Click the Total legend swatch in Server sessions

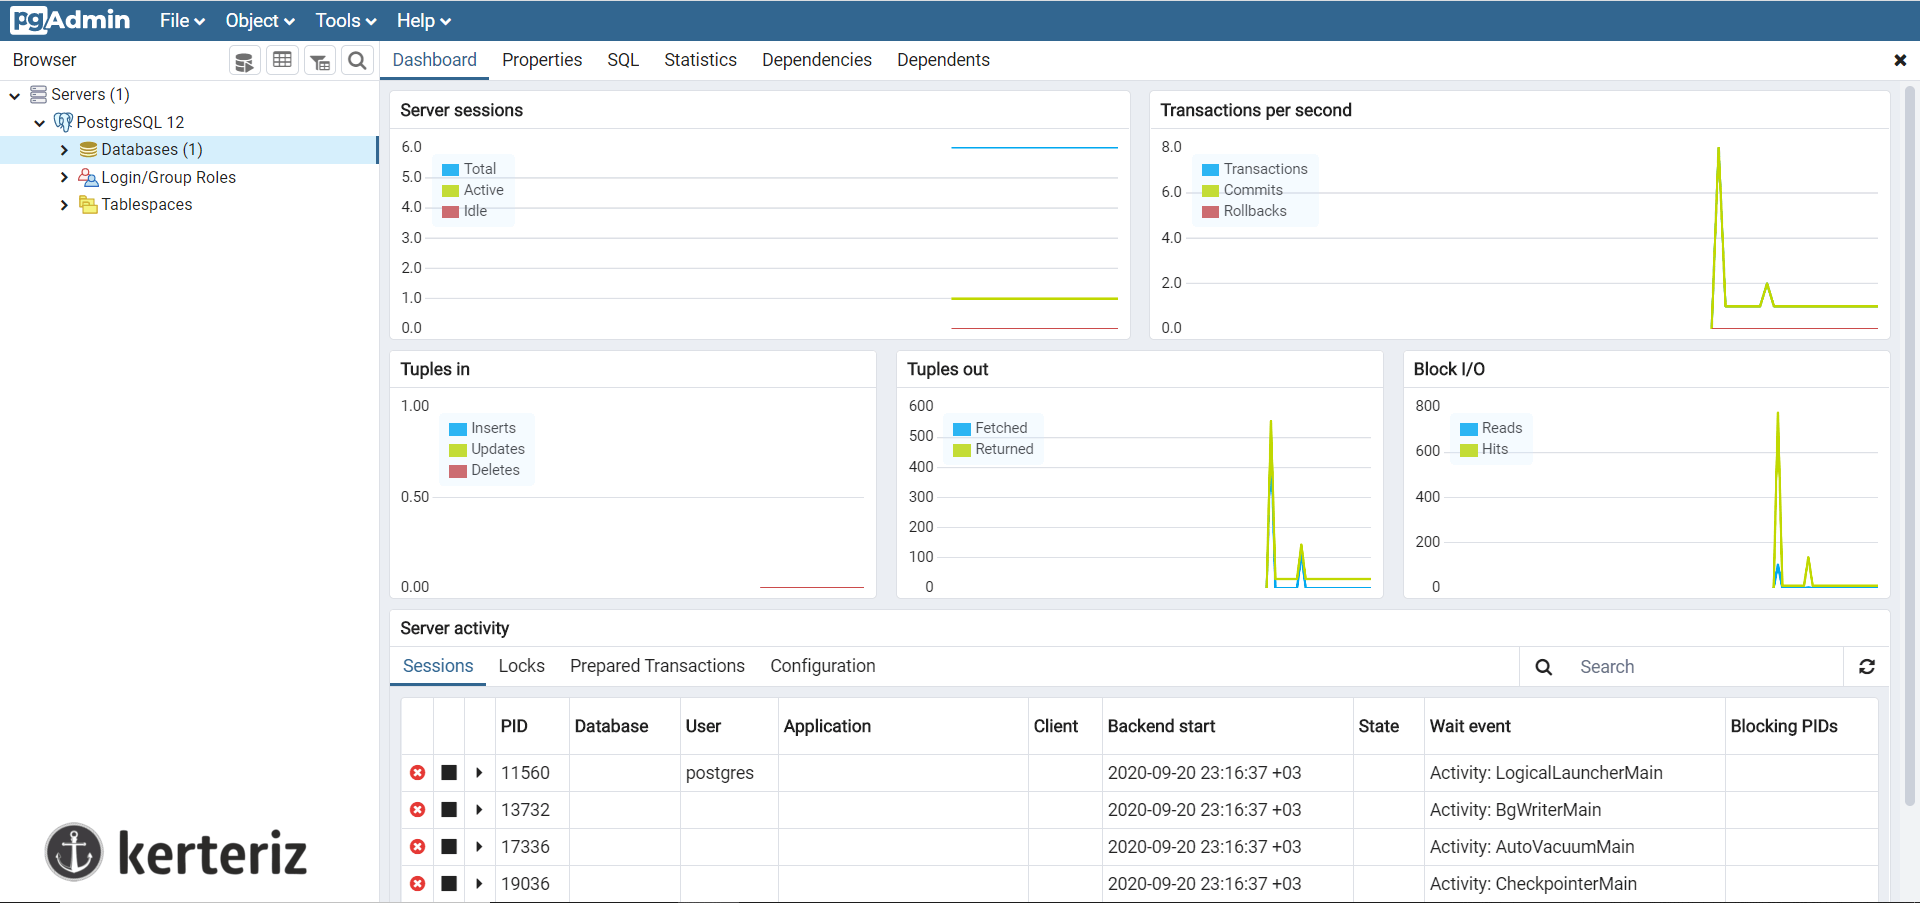451,170
